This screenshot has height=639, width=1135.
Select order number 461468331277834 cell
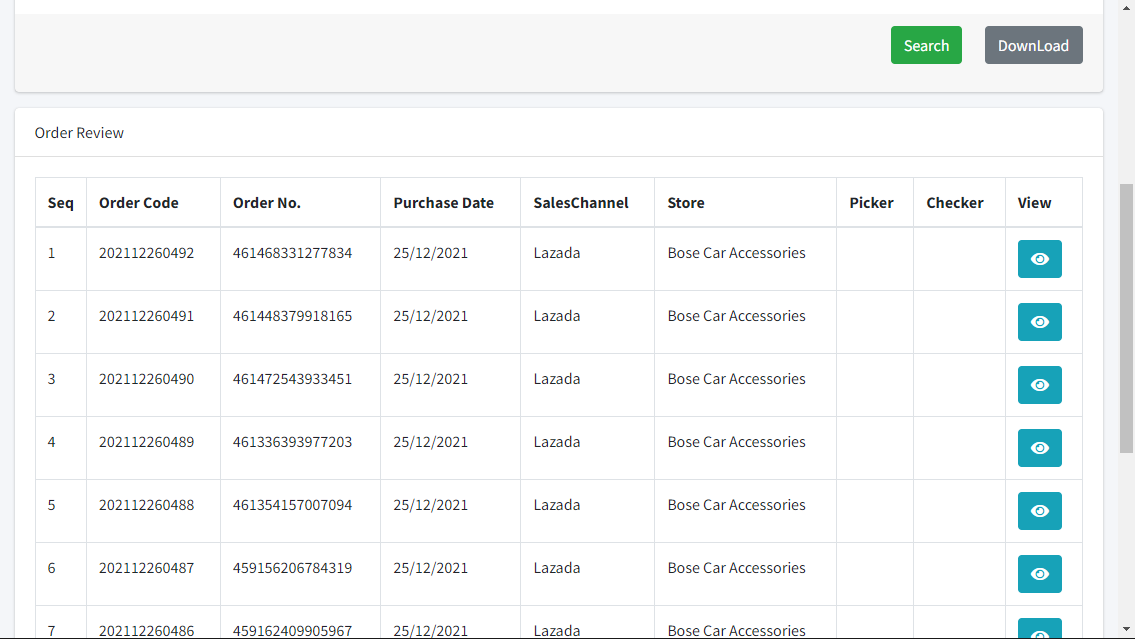coord(292,253)
